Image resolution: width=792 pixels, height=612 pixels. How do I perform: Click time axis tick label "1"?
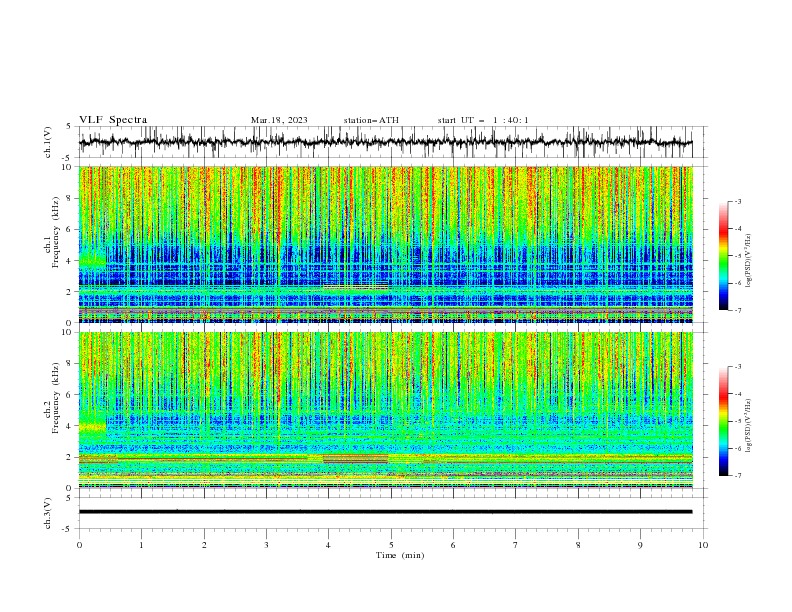tap(141, 545)
